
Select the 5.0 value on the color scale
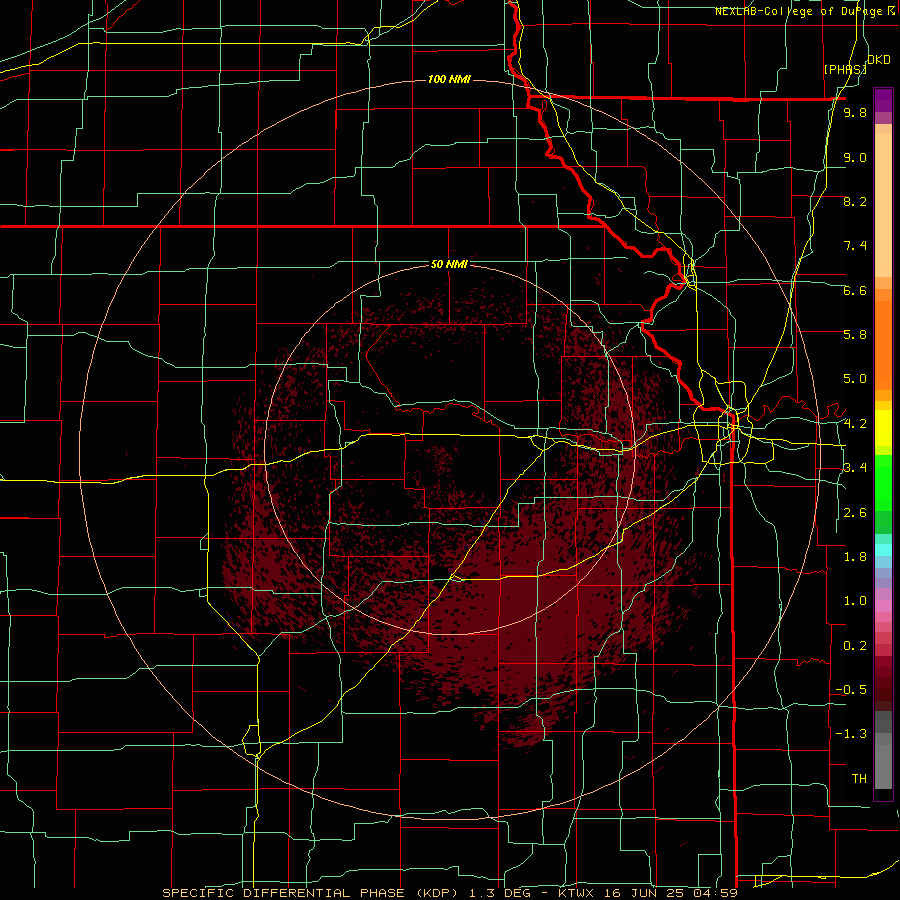click(x=855, y=379)
